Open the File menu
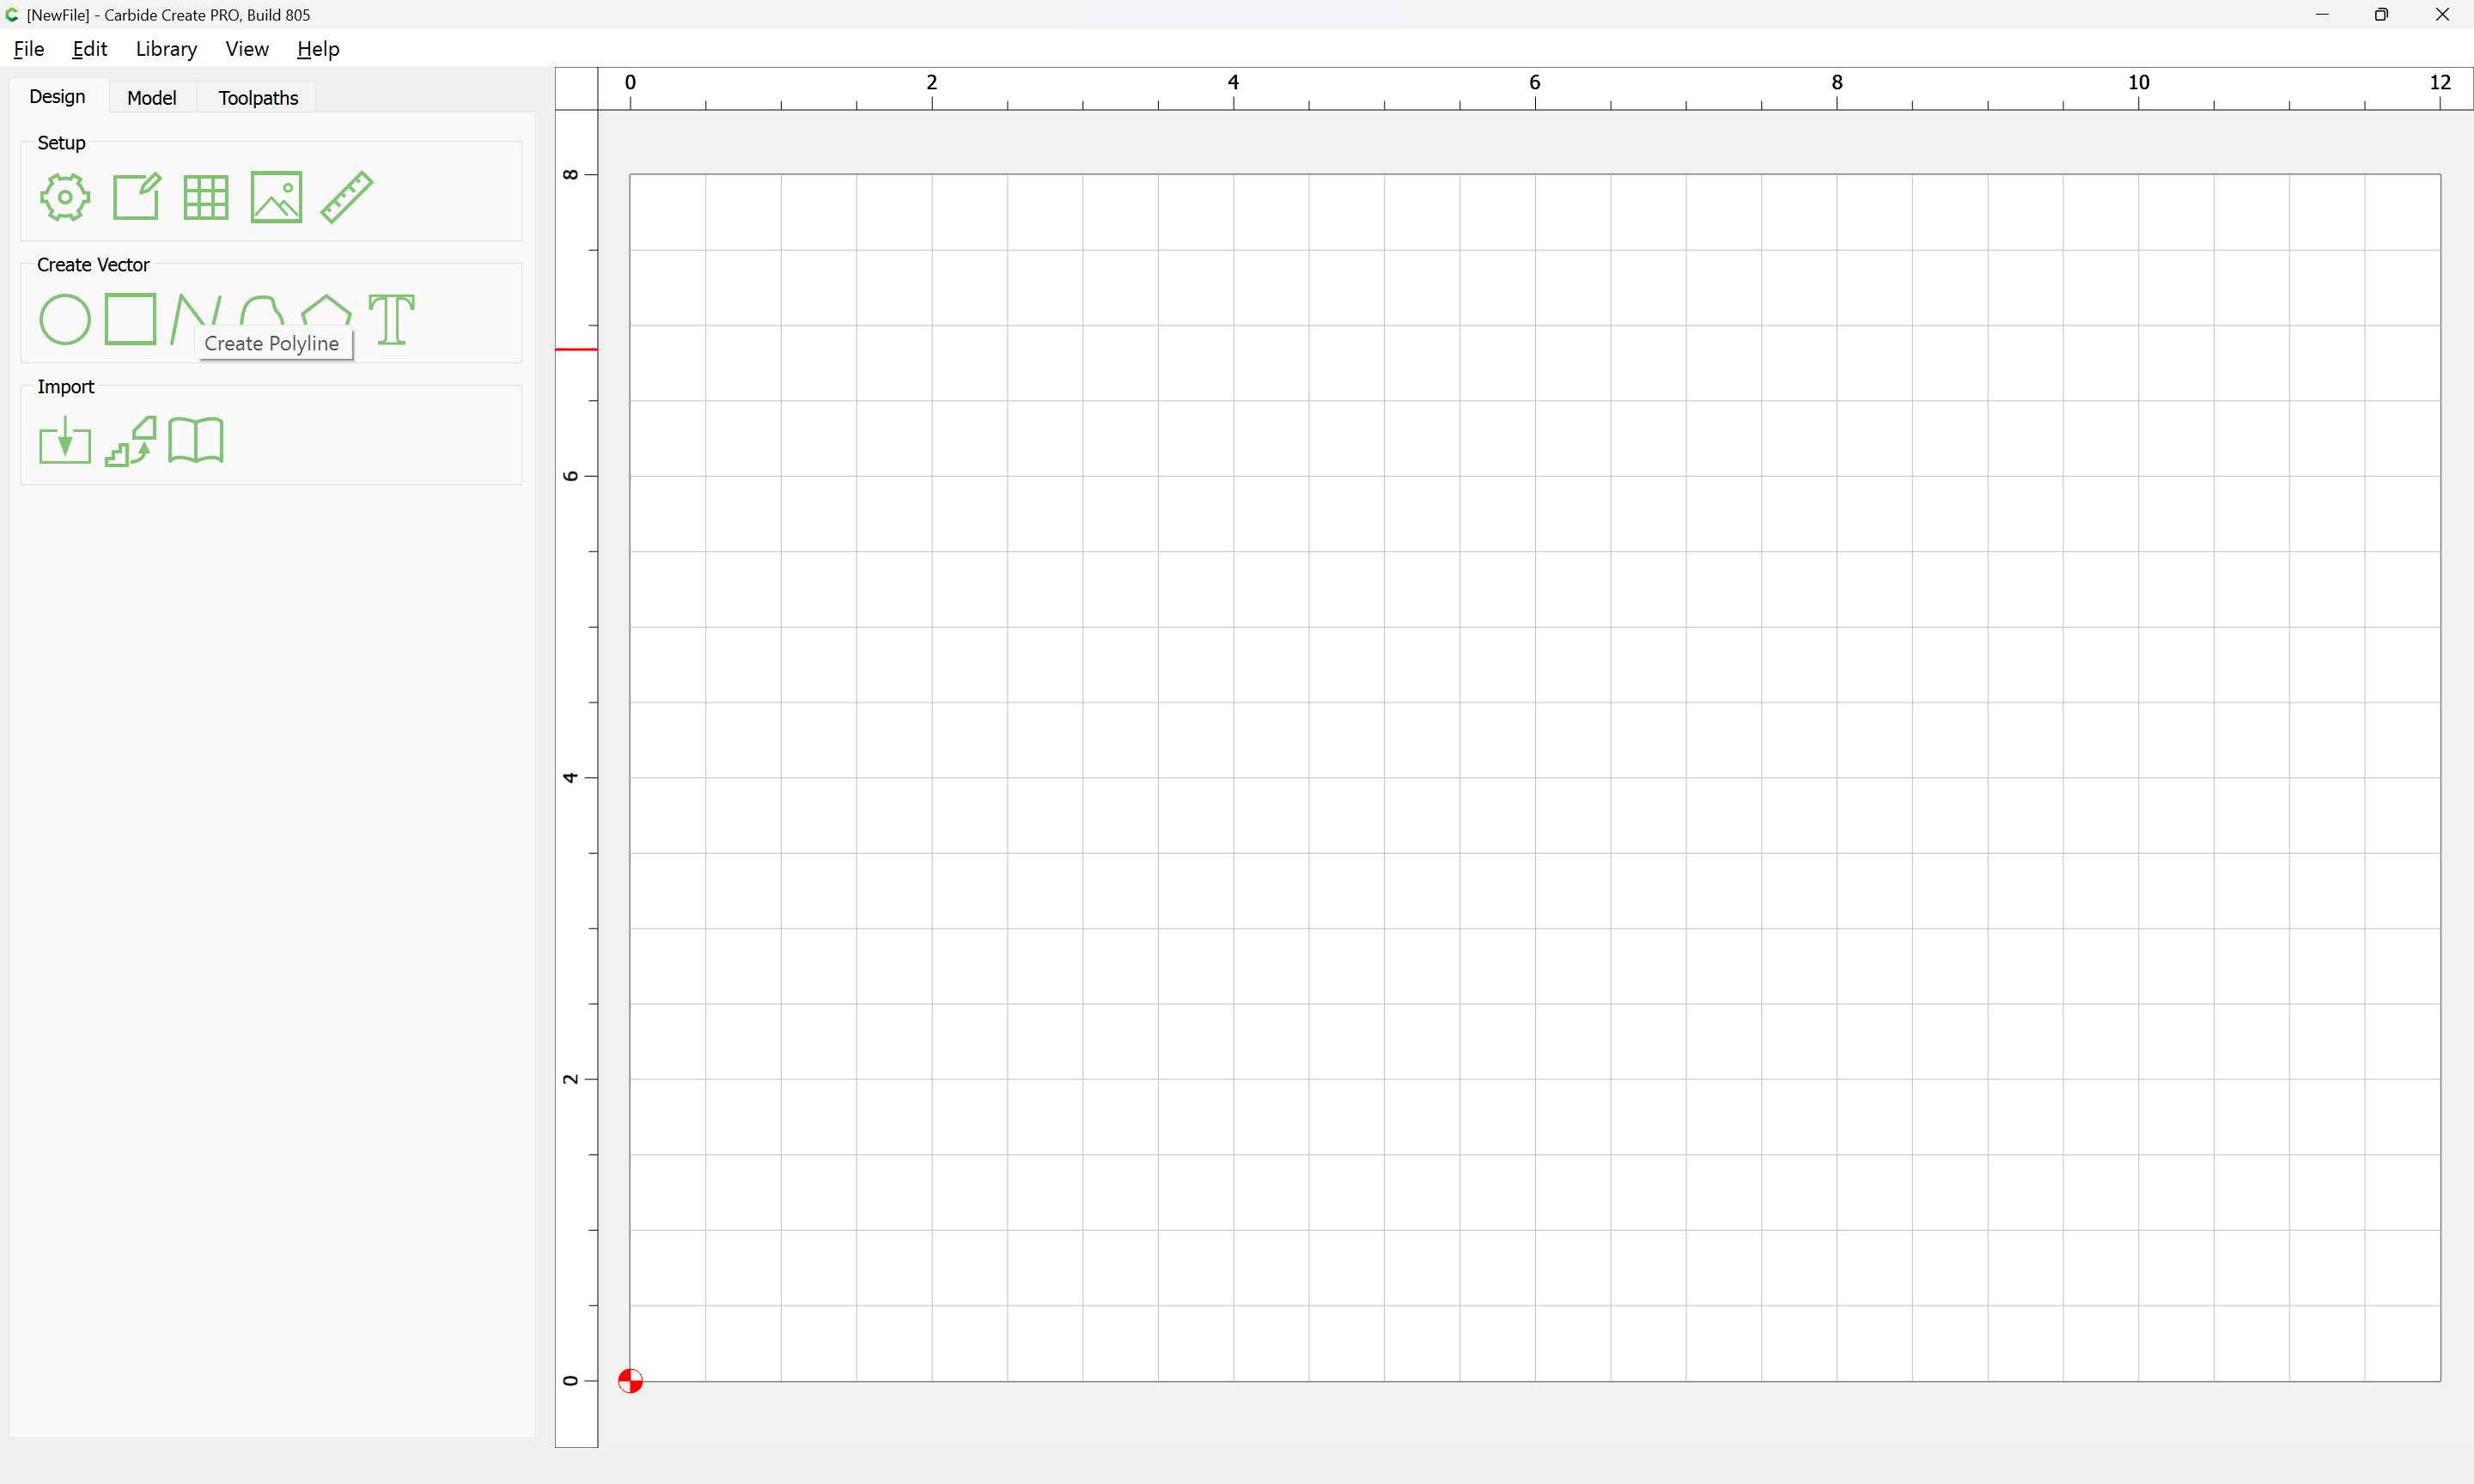 point(29,49)
